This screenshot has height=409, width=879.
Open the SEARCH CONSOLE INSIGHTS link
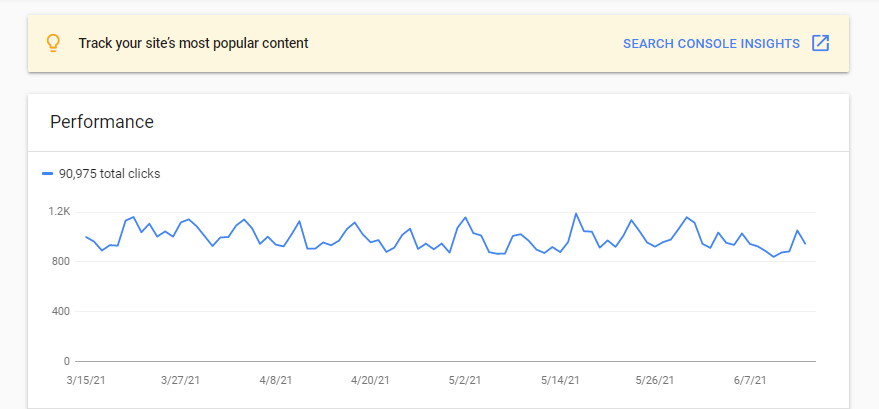[711, 44]
